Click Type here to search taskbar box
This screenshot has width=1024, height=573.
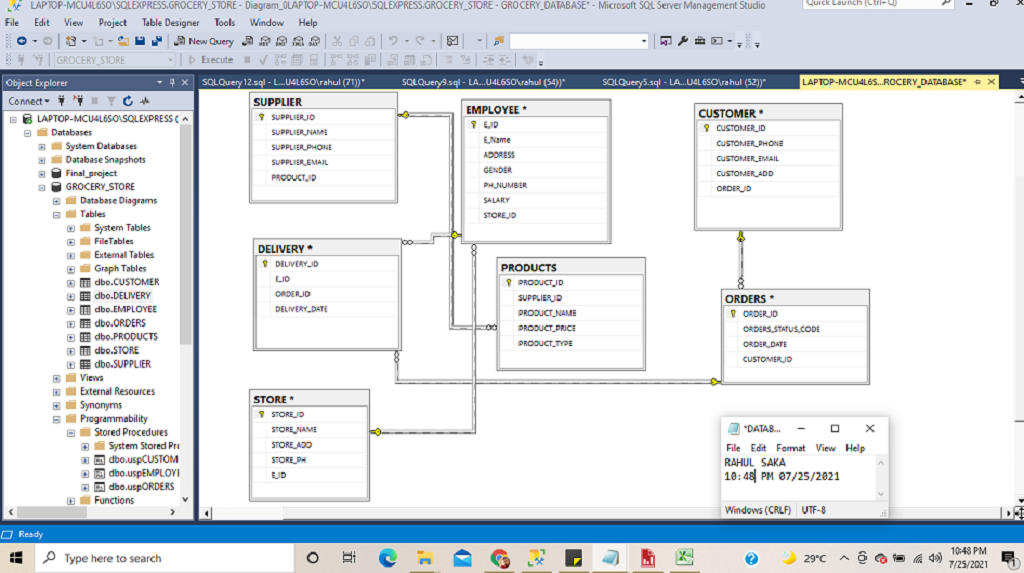point(163,558)
